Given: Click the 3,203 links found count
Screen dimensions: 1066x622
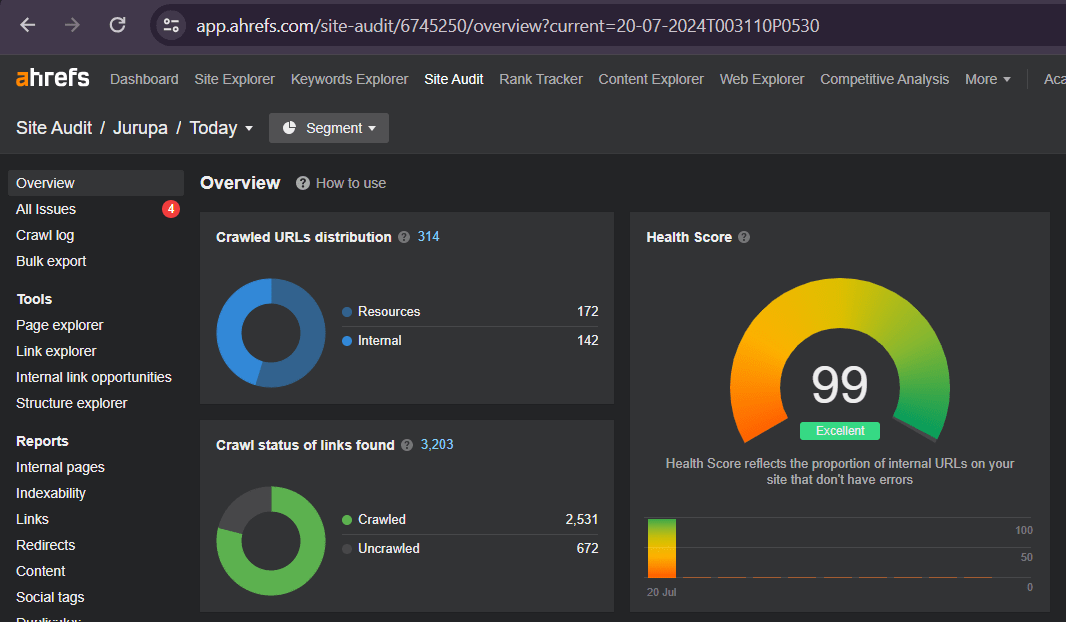Looking at the screenshot, I should (x=437, y=445).
